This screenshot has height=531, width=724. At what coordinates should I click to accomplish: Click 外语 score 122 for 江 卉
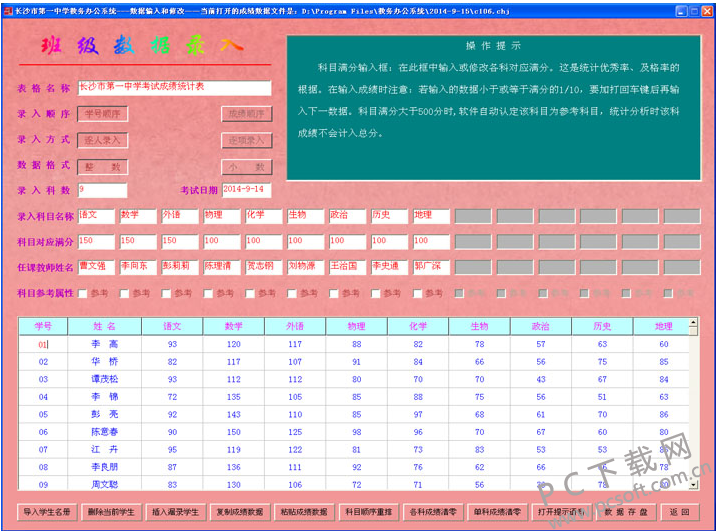(x=295, y=449)
